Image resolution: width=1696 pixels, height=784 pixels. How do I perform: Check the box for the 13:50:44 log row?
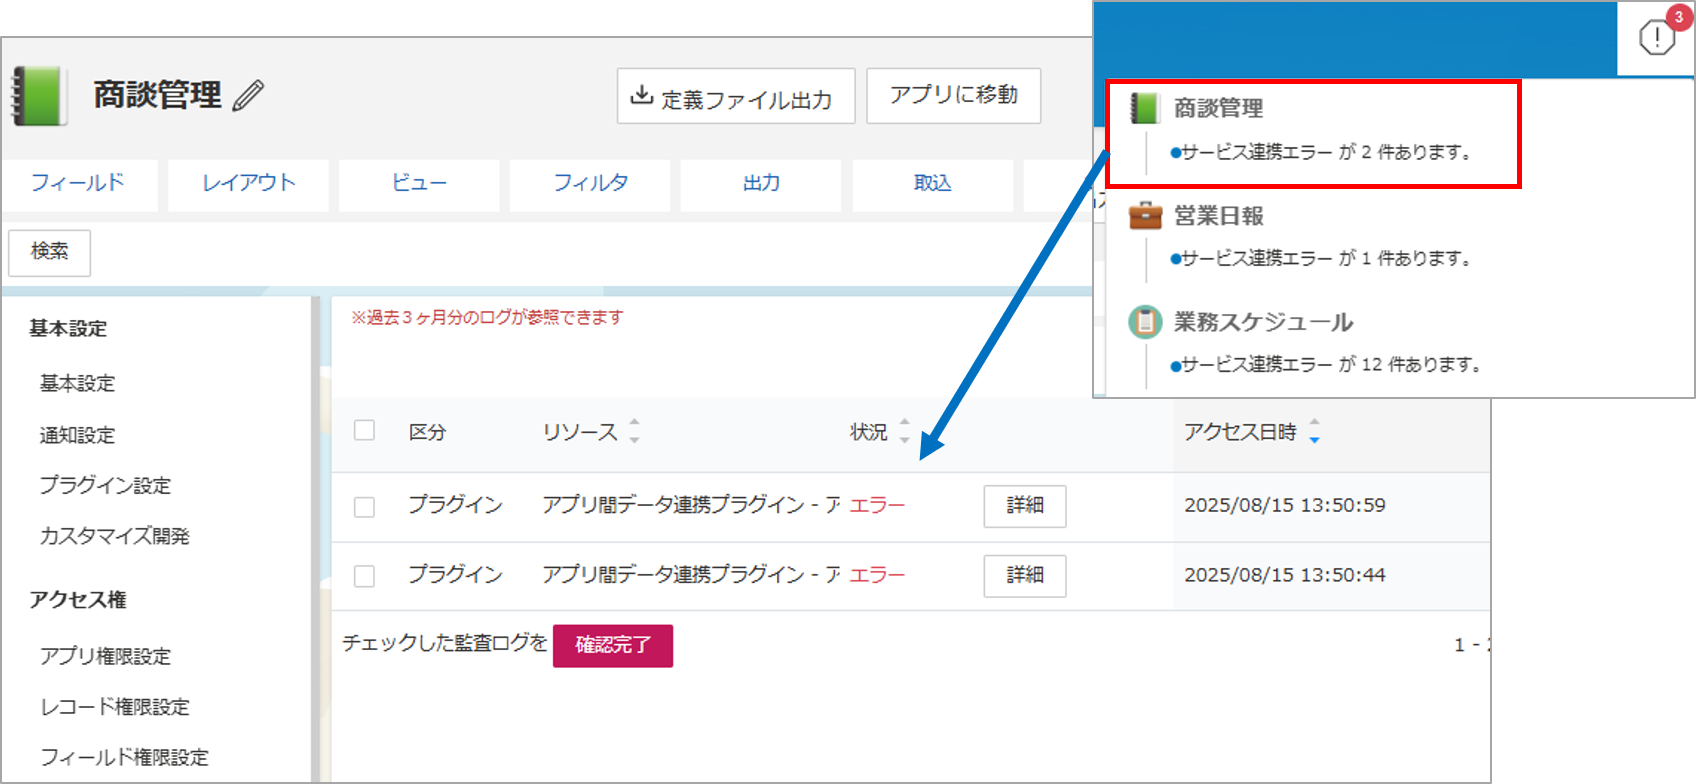365,577
